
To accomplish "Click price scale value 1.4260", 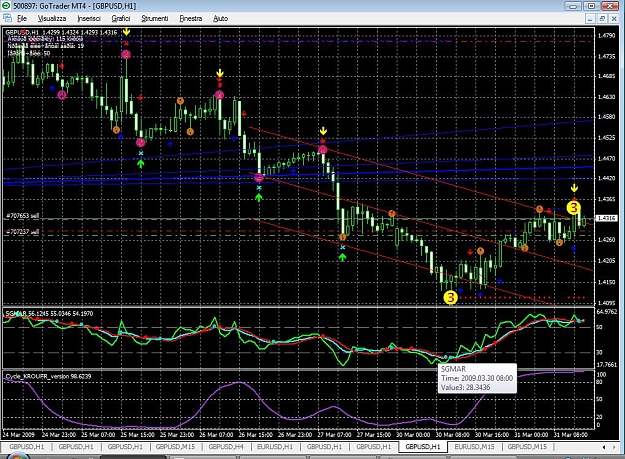I will (607, 239).
